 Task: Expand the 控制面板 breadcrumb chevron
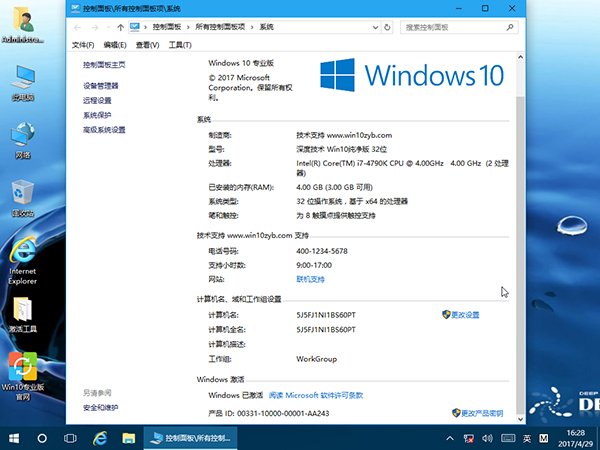(x=187, y=27)
